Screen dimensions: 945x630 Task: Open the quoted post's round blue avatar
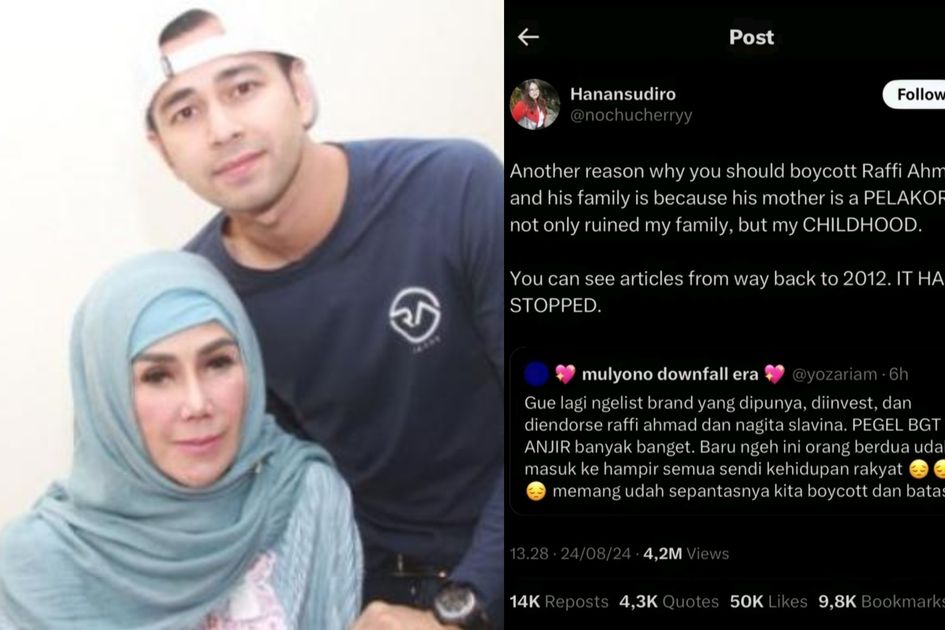click(x=536, y=374)
